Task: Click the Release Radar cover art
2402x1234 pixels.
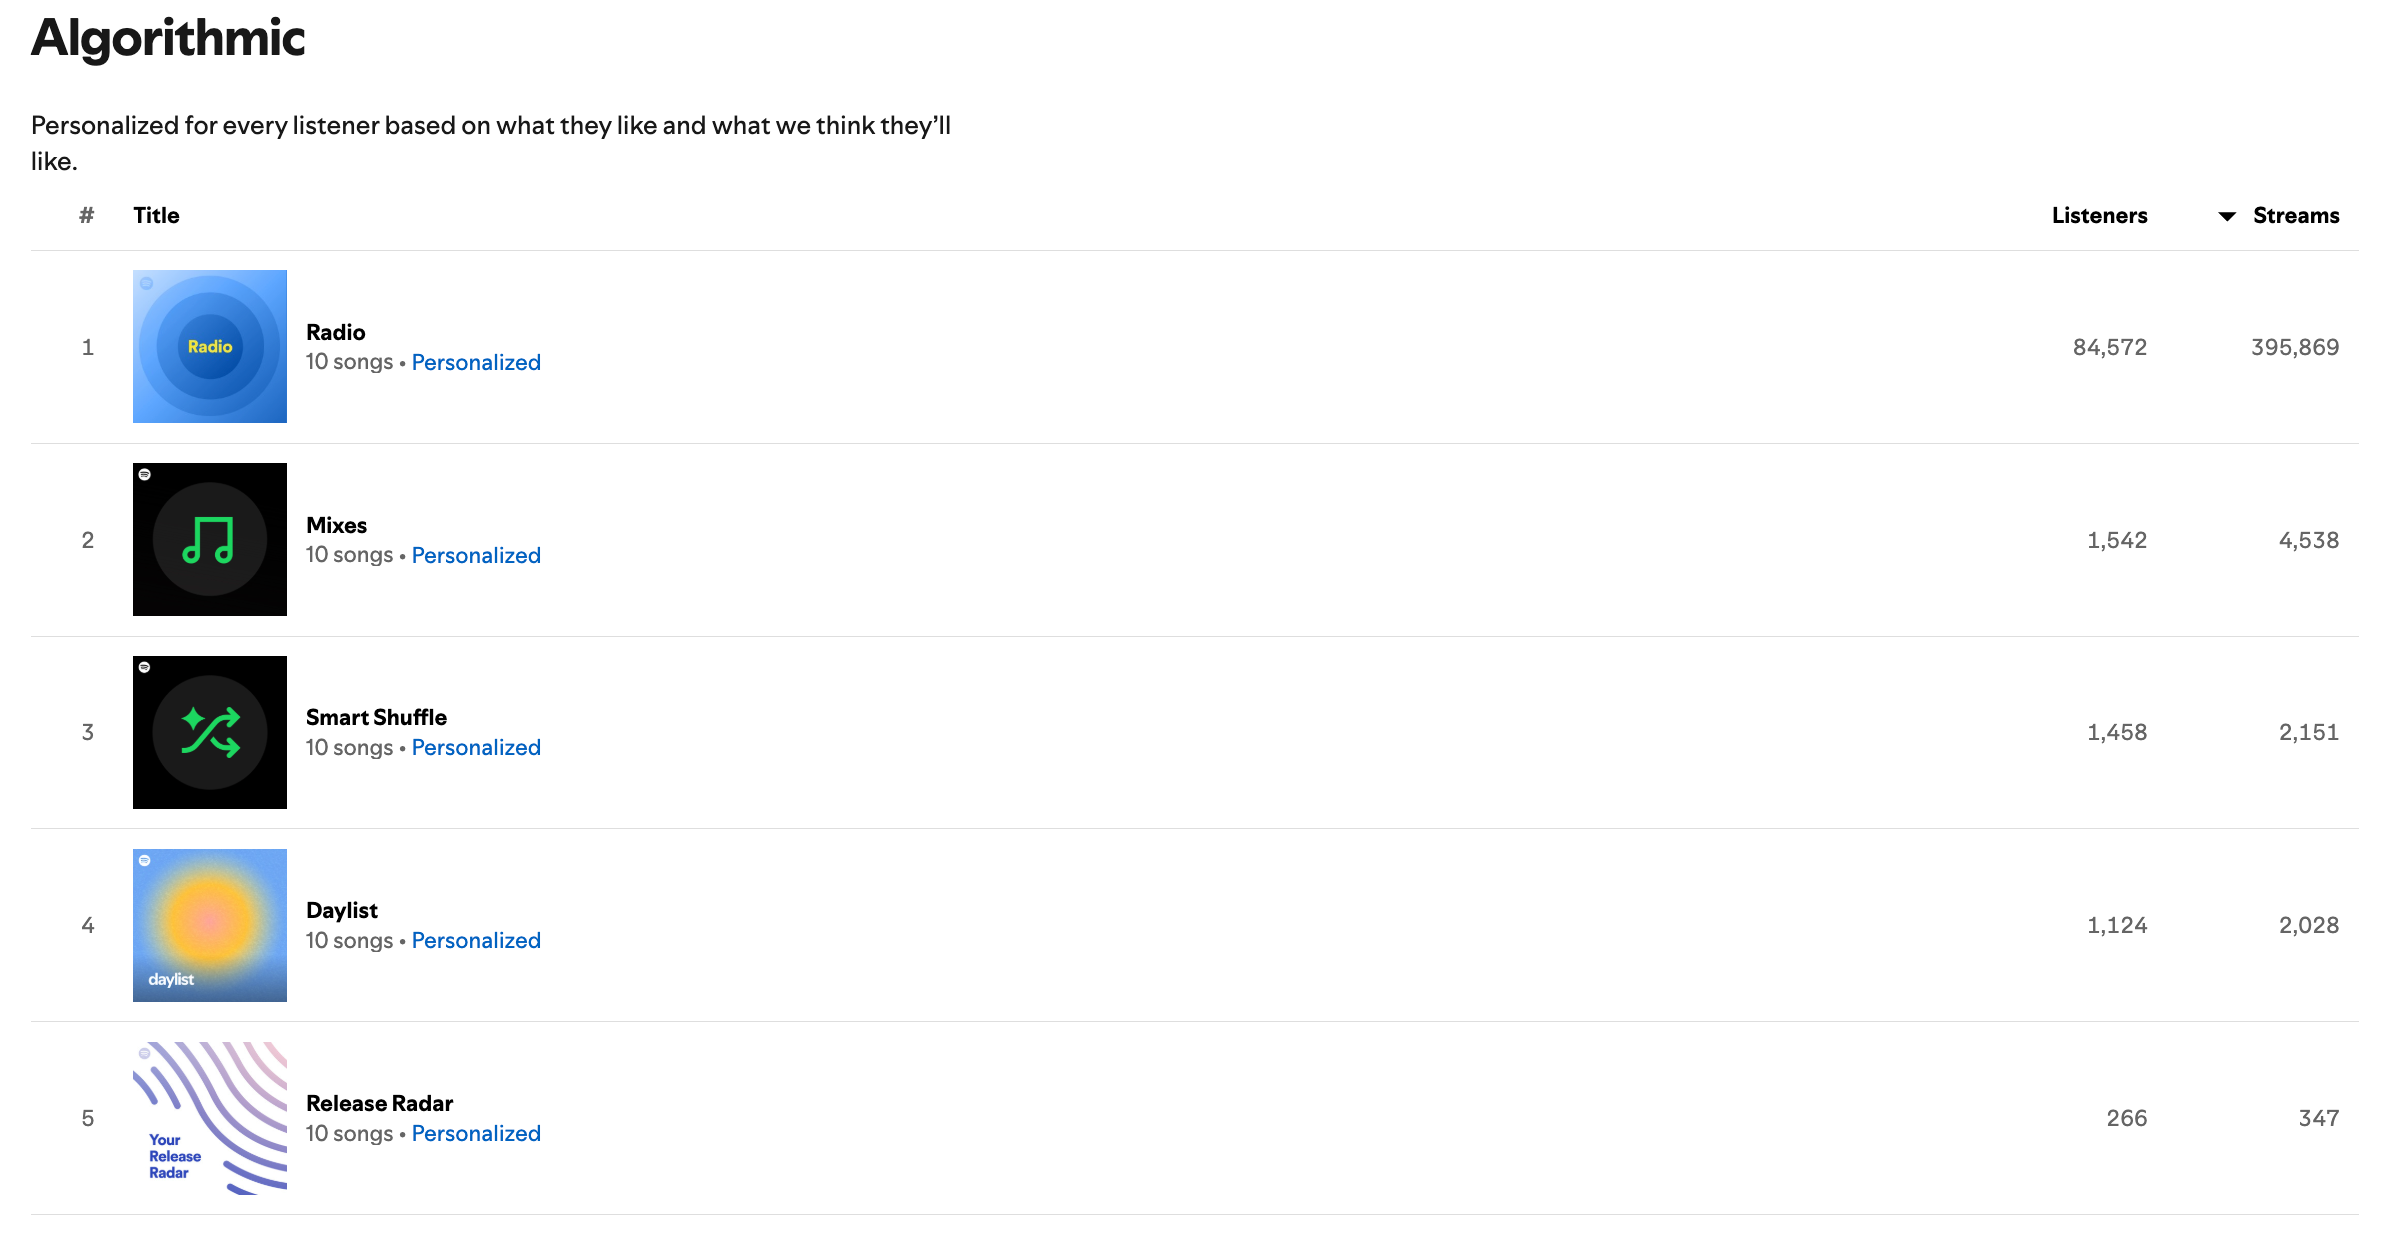Action: [209, 1118]
